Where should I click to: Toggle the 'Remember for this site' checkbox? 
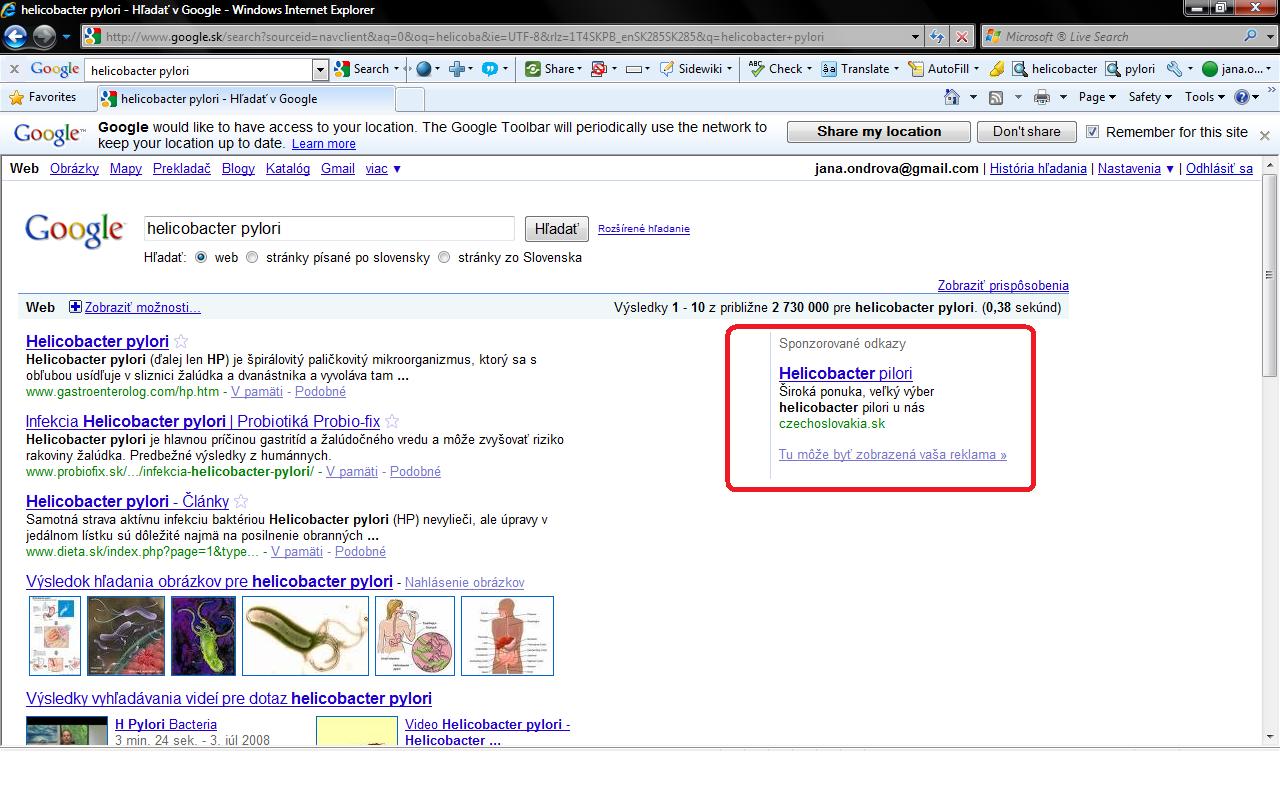(x=1092, y=132)
